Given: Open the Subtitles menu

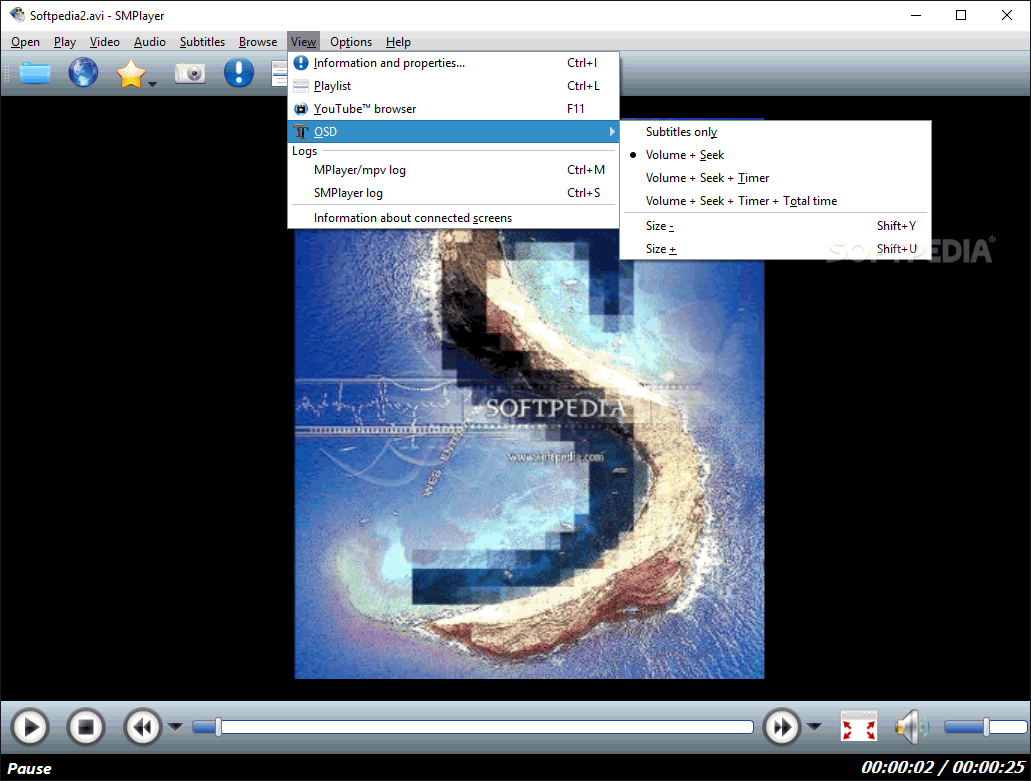Looking at the screenshot, I should (x=203, y=42).
